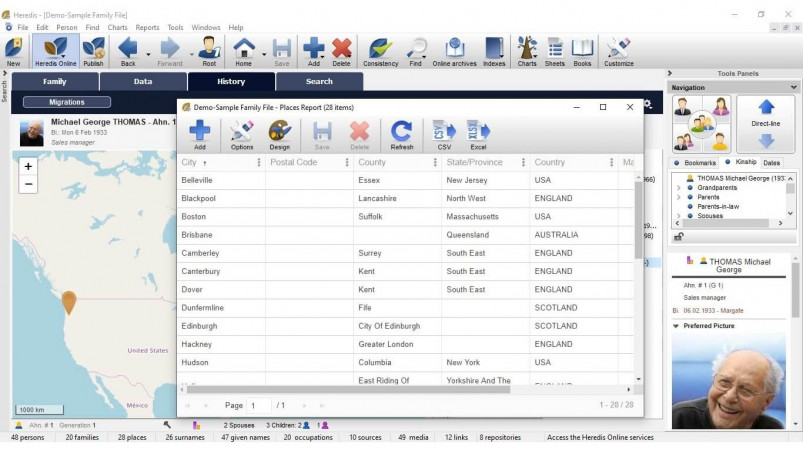This screenshot has width=803, height=451.
Task: Click the page number input field
Action: [x=258, y=405]
